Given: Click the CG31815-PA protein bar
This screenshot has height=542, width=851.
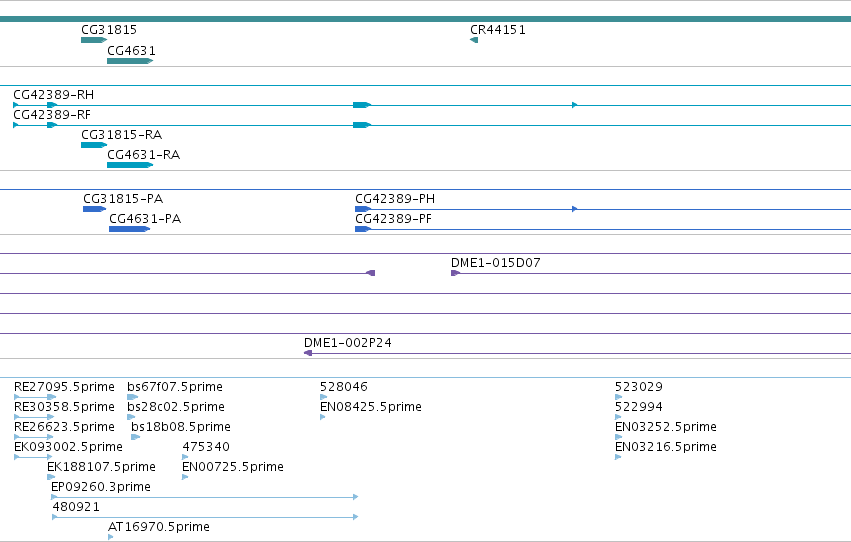Looking at the screenshot, I should tap(94, 209).
